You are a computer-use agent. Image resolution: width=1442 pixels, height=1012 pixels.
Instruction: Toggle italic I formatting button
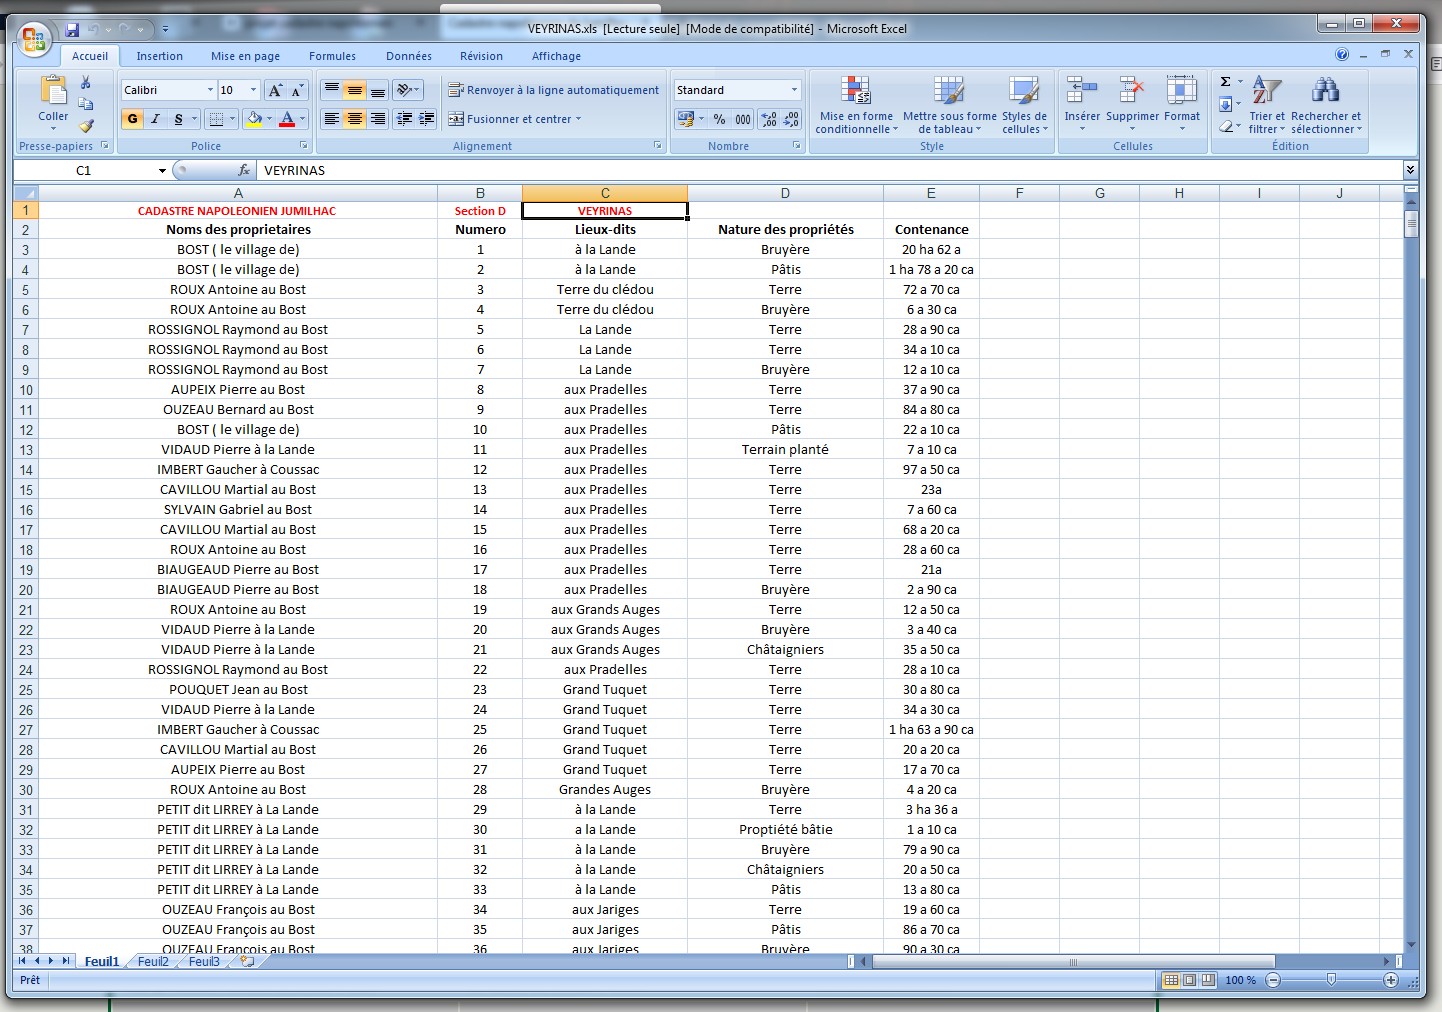tap(156, 119)
